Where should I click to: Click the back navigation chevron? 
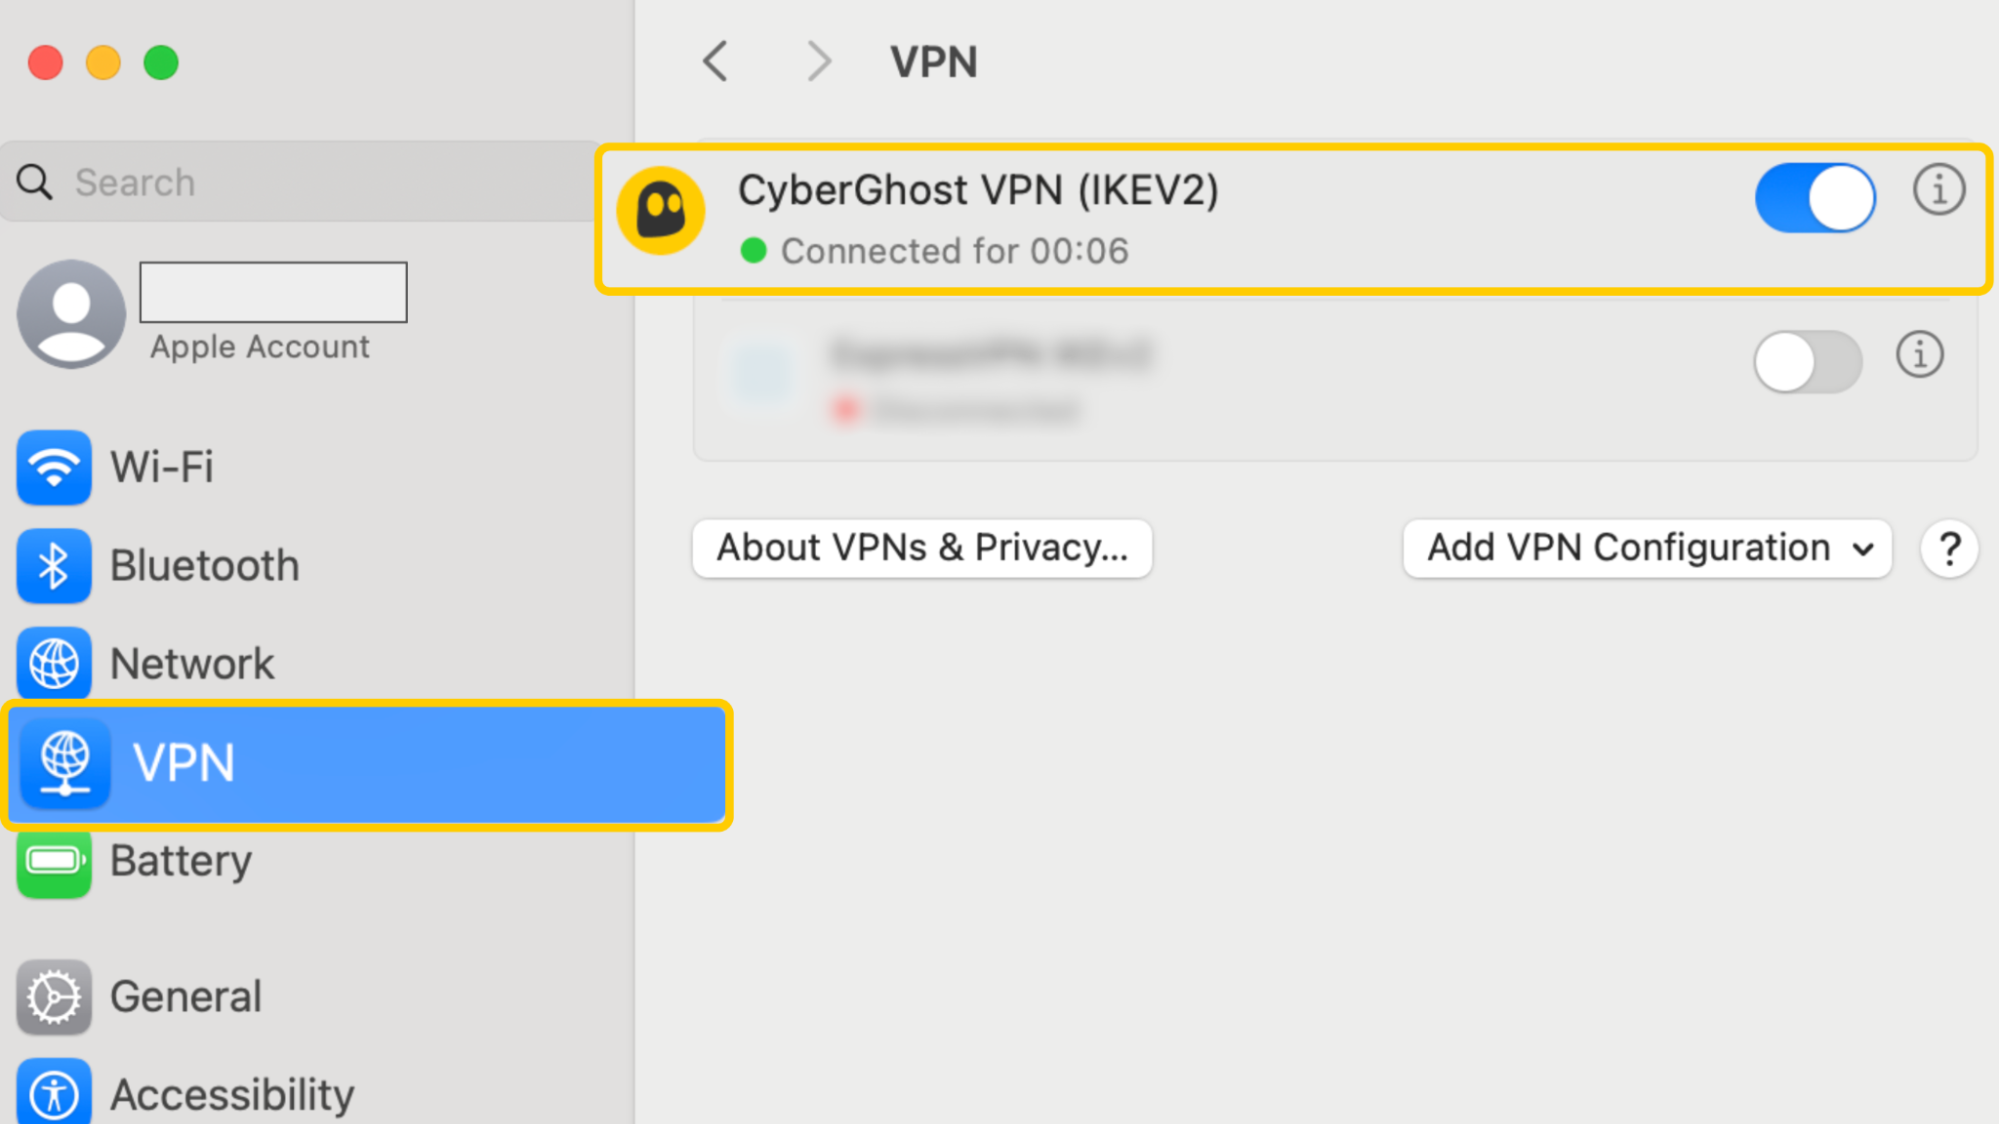(x=714, y=61)
